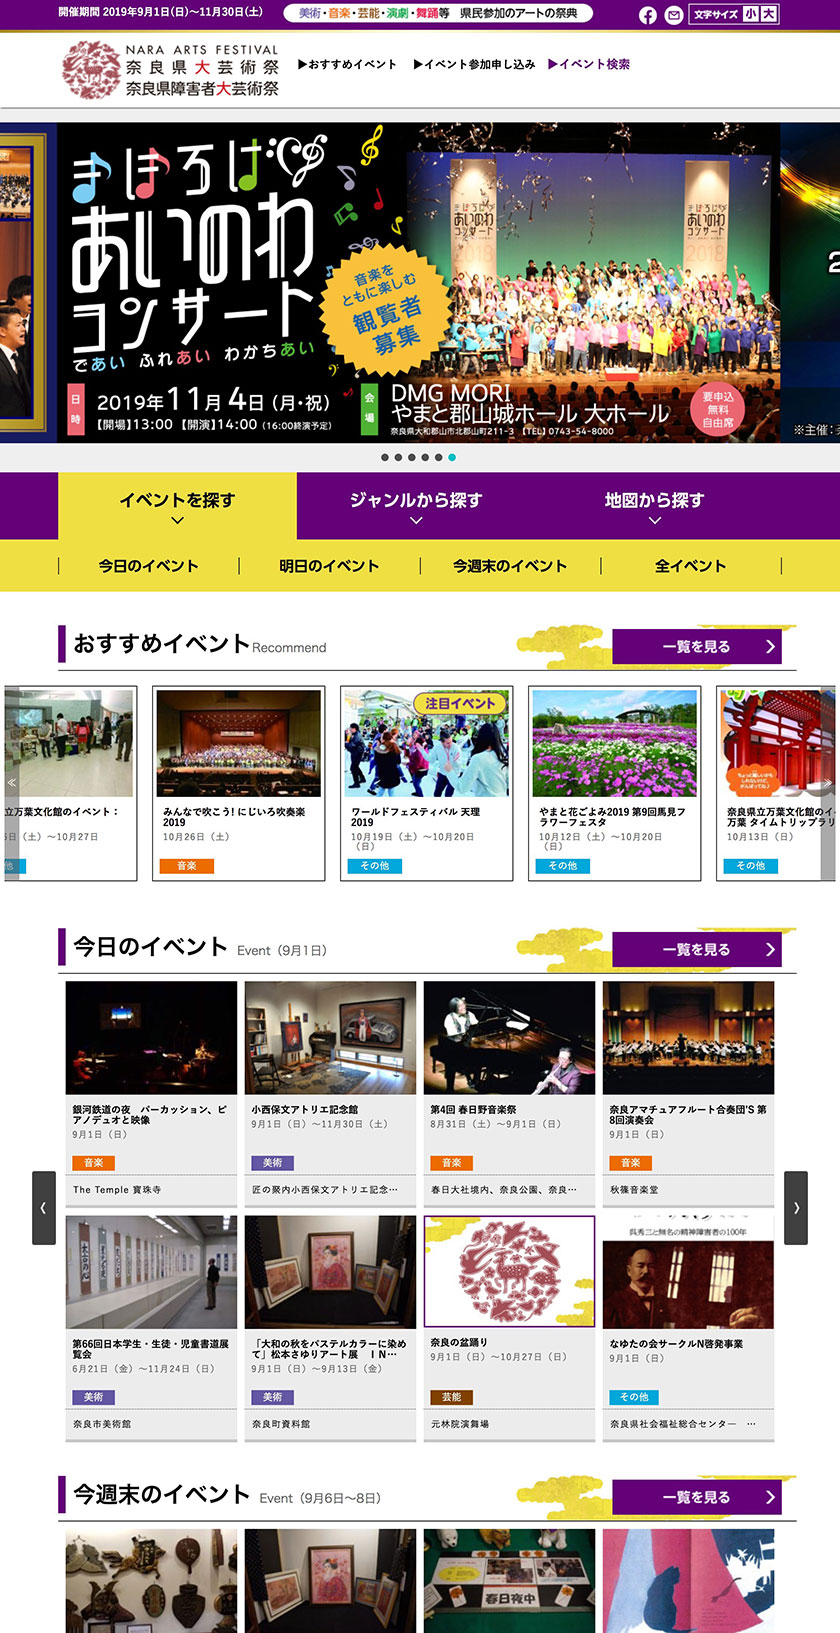The image size is (840, 1633).
Task: Open the 小西保文アトリエ記念館 event link
Action: coord(305,1110)
